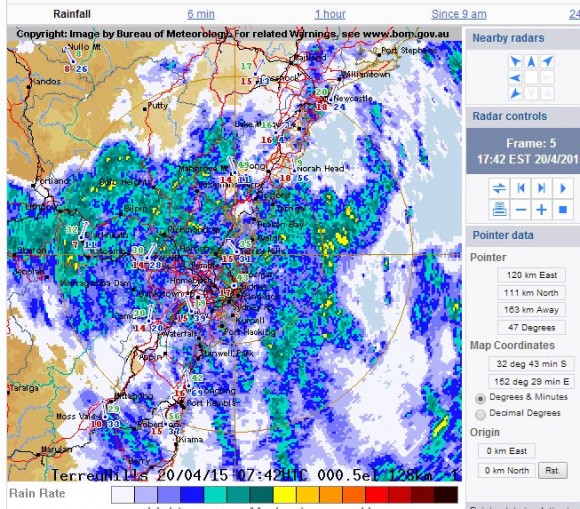Viewport: 580px width, 509px height.
Task: Open the Since 9 am rainfall view
Action: tap(459, 14)
